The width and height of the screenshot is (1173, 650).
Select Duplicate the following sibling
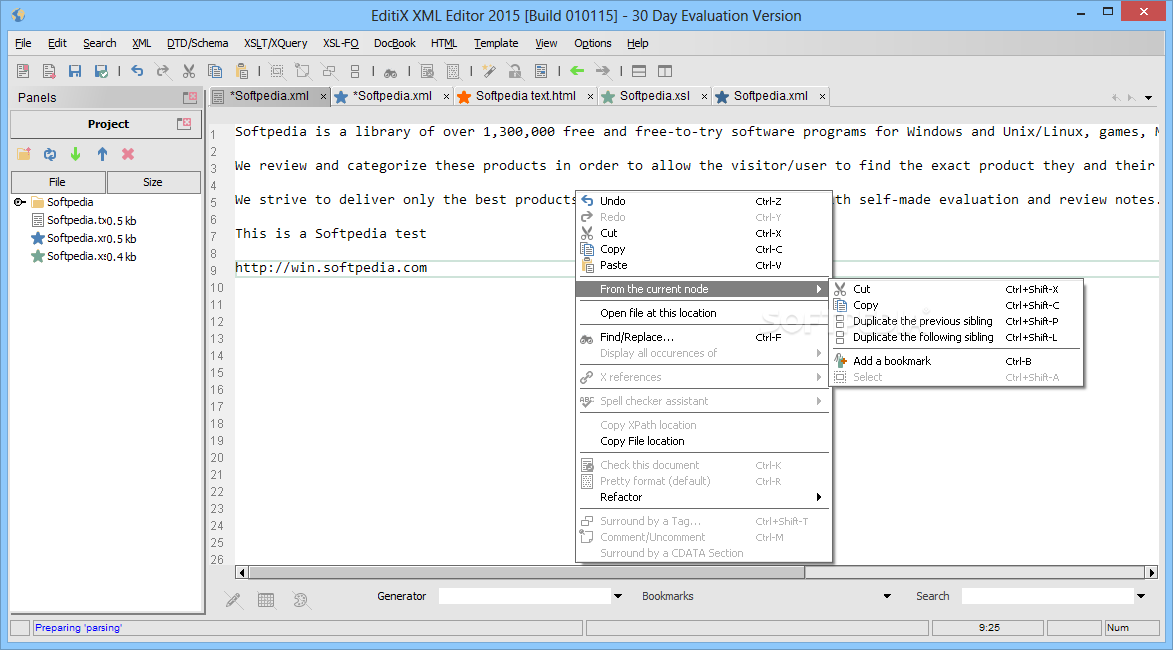click(957, 337)
